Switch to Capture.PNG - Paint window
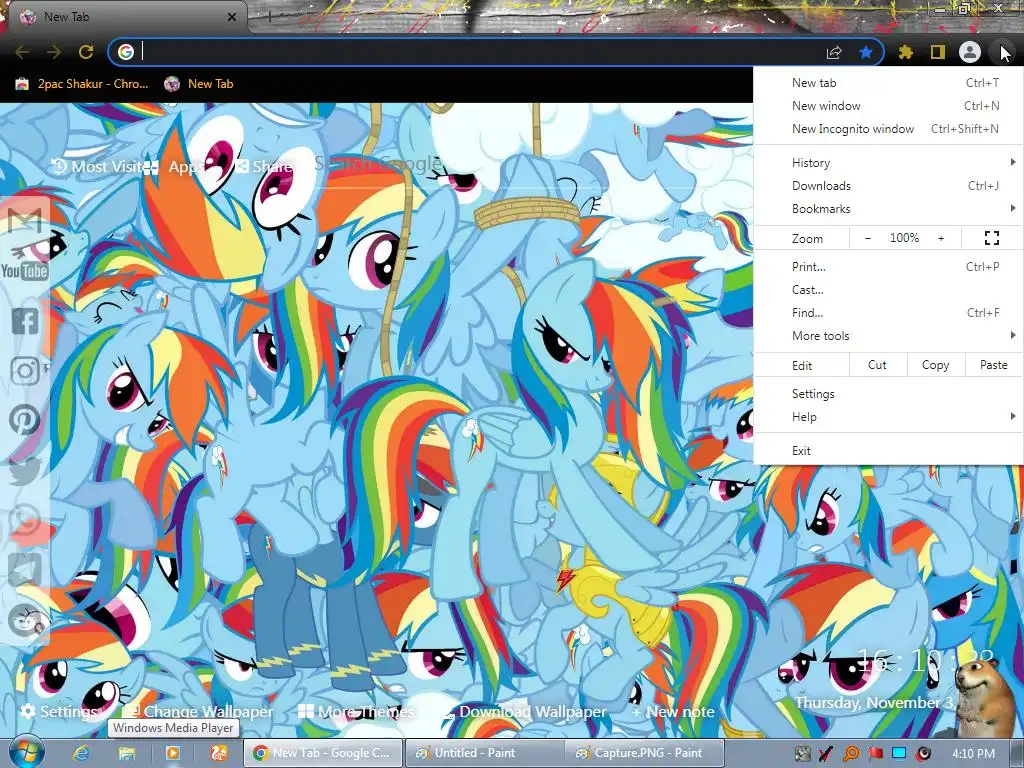This screenshot has width=1024, height=768. 644,753
